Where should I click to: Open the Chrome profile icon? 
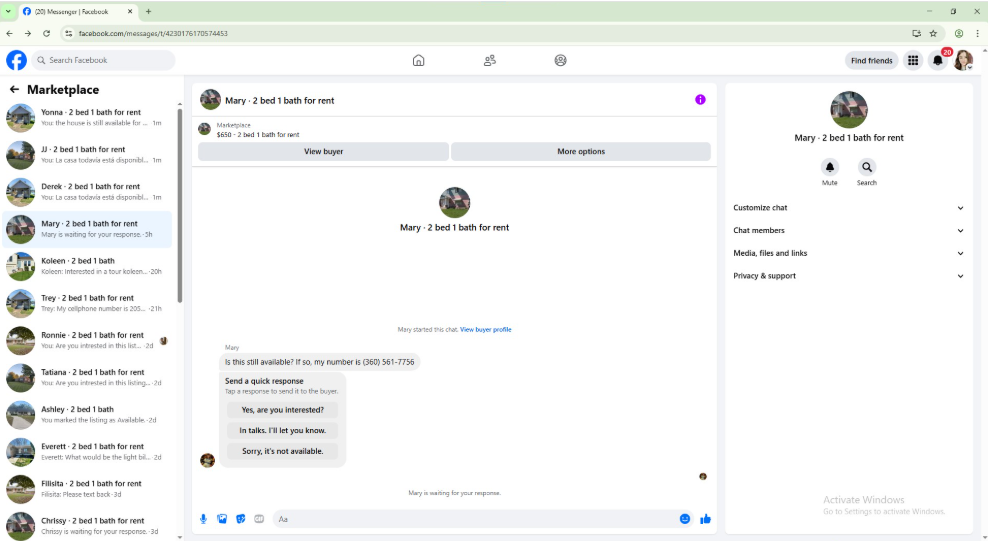point(958,33)
